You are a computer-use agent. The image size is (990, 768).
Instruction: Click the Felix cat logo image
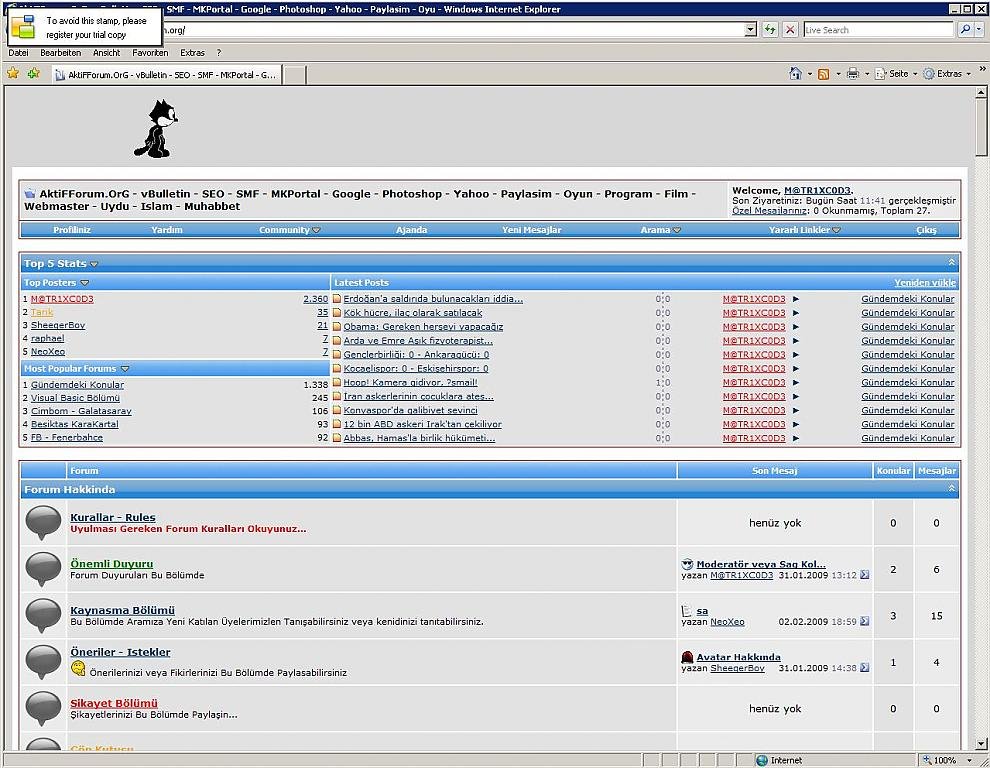156,129
